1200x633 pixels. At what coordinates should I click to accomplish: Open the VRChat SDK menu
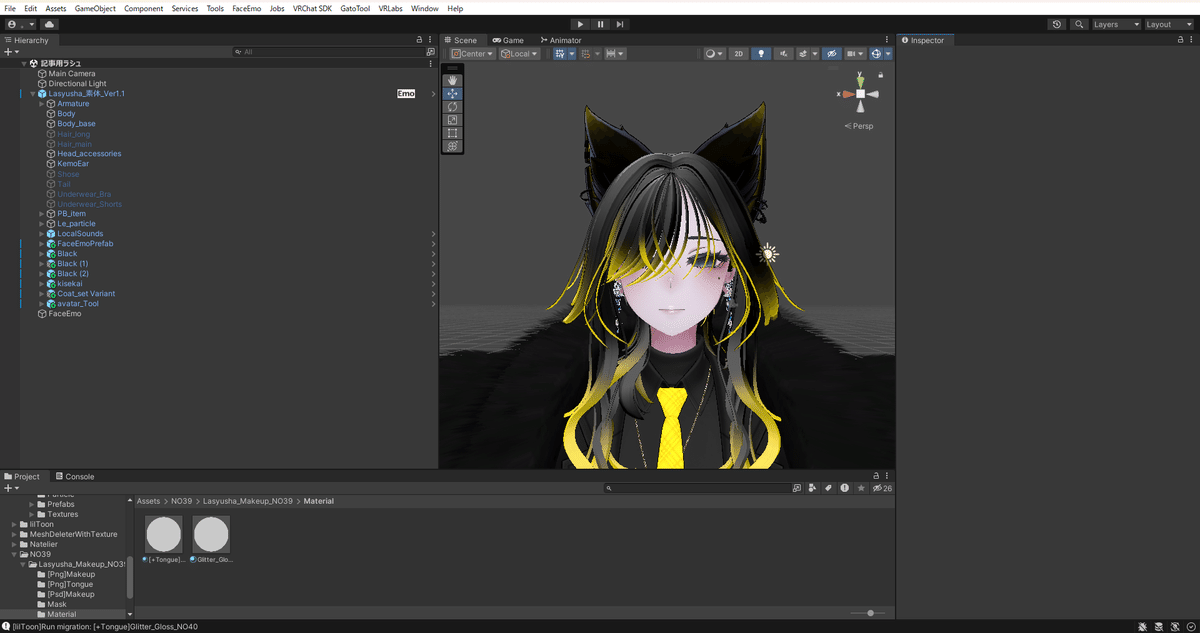(x=312, y=8)
